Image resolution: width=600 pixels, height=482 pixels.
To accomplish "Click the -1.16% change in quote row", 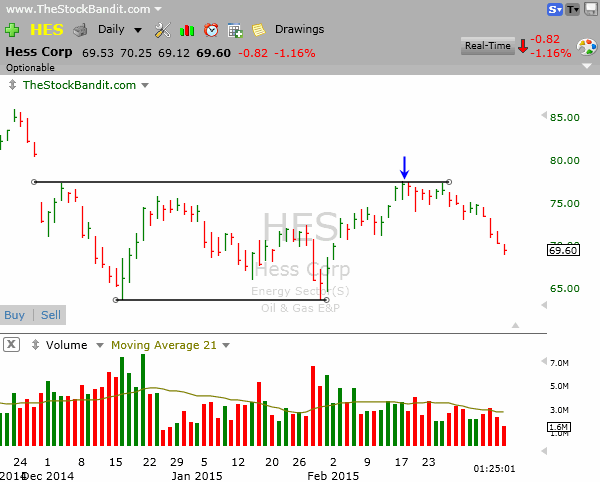I will pos(295,53).
